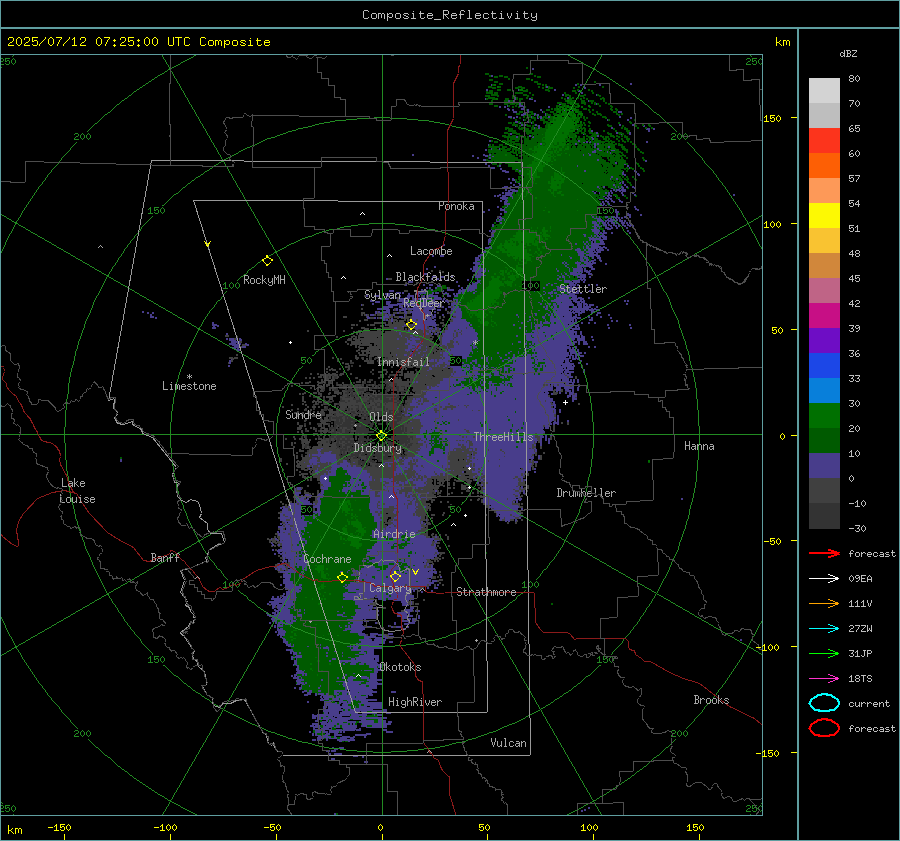Click the 80 value in dBZ legend
Image resolution: width=900 pixels, height=841 pixels.
tap(854, 79)
